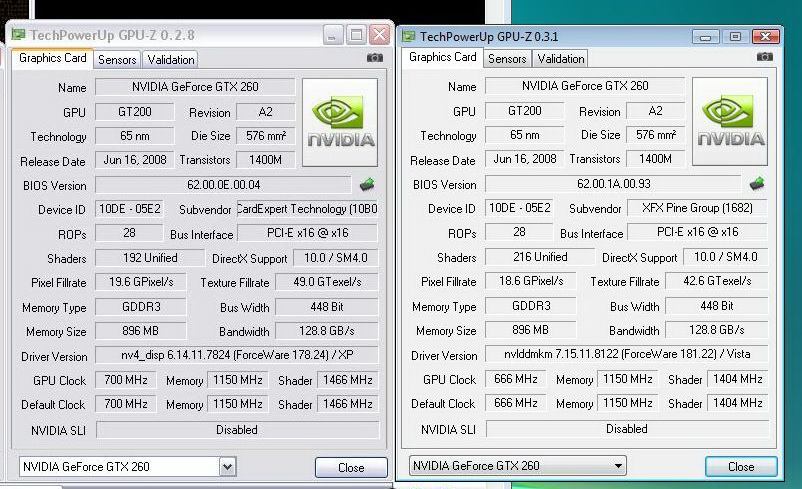This screenshot has width=802, height=489.
Task: Click the 700 MHz GPU Clock value
Action: click(x=125, y=380)
